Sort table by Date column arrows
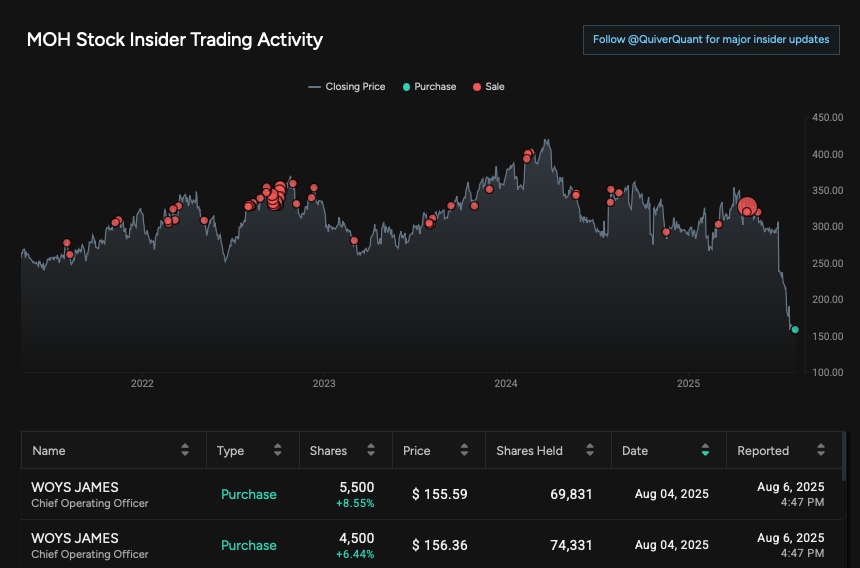 pyautogui.click(x=705, y=450)
